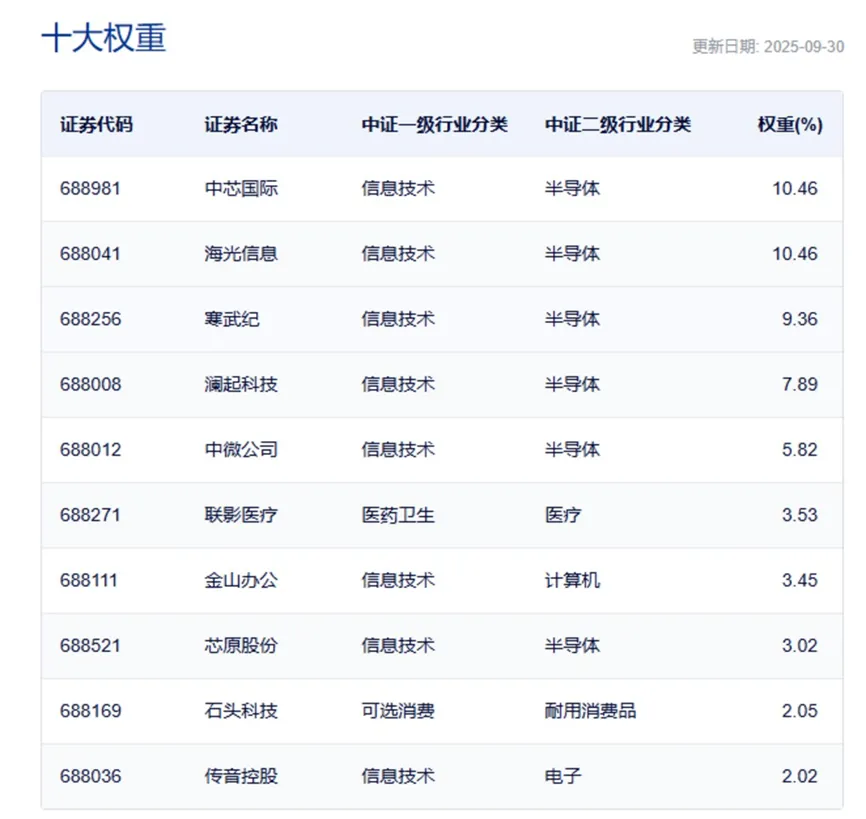Image resolution: width=866 pixels, height=819 pixels.
Task: Click weight value 3.45
Action: [x=800, y=580]
